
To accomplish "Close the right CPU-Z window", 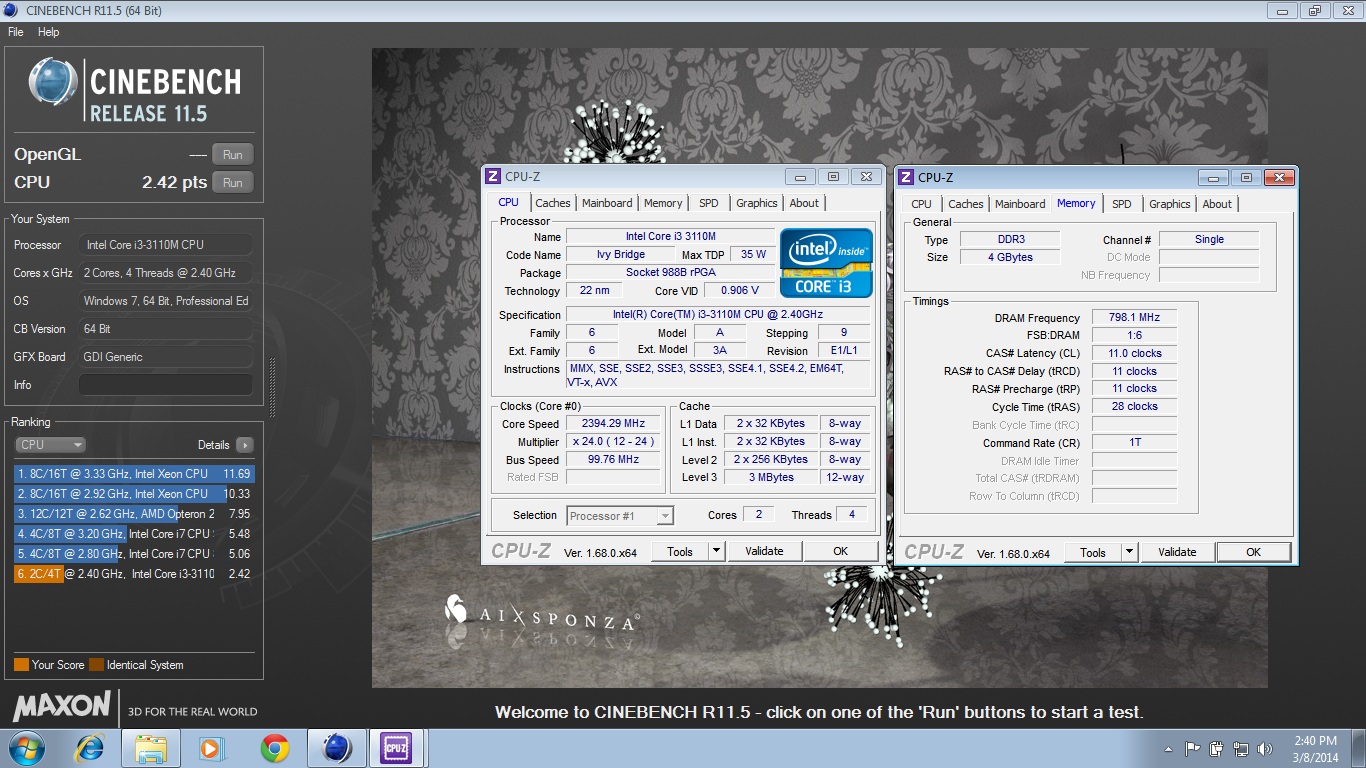I will click(1279, 178).
